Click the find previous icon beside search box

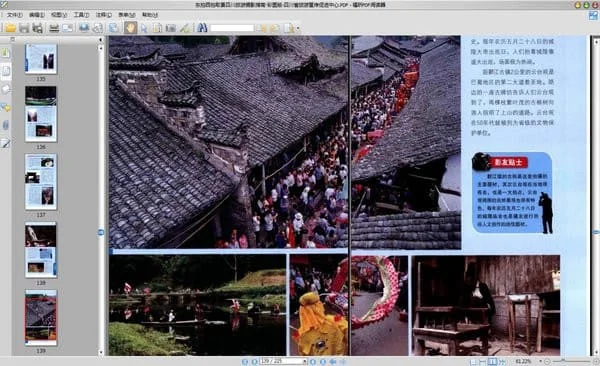(x=263, y=28)
